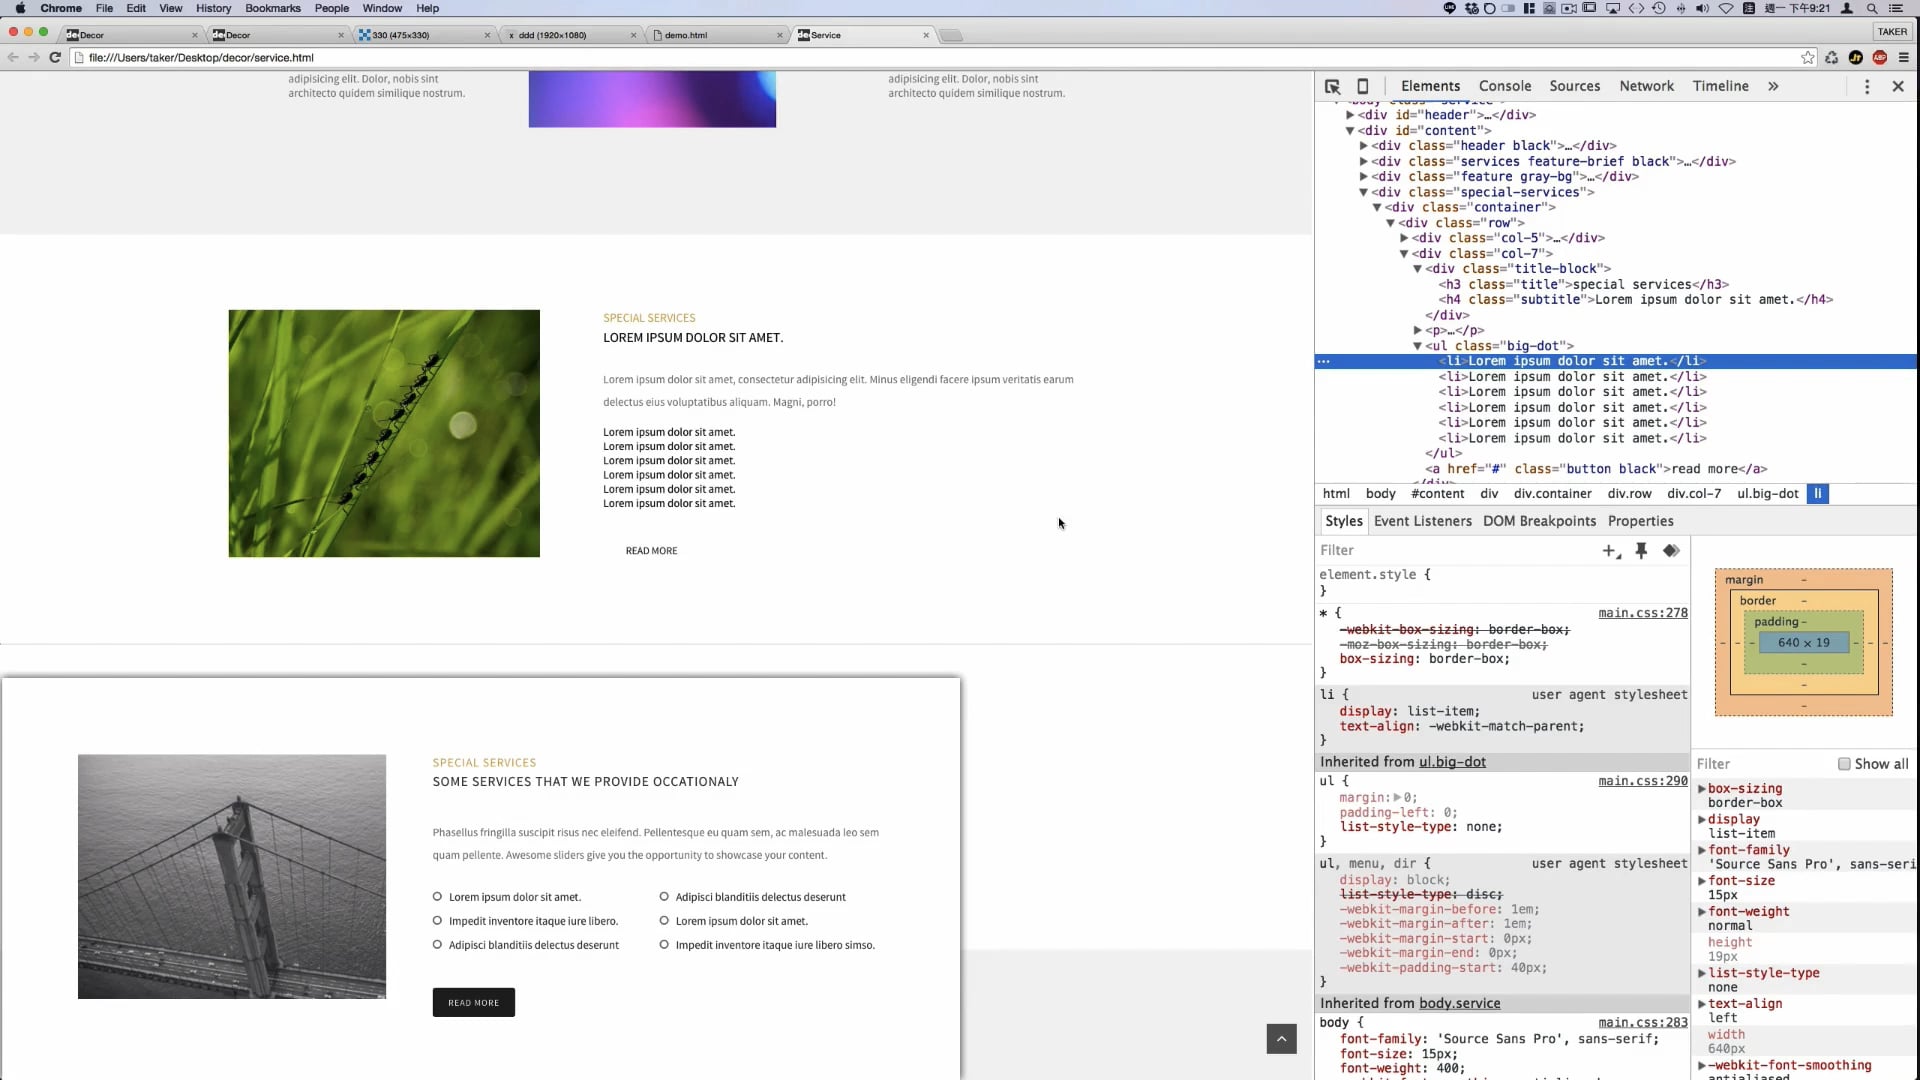Click the scroll-to-top arrow button

[x=1281, y=1038]
